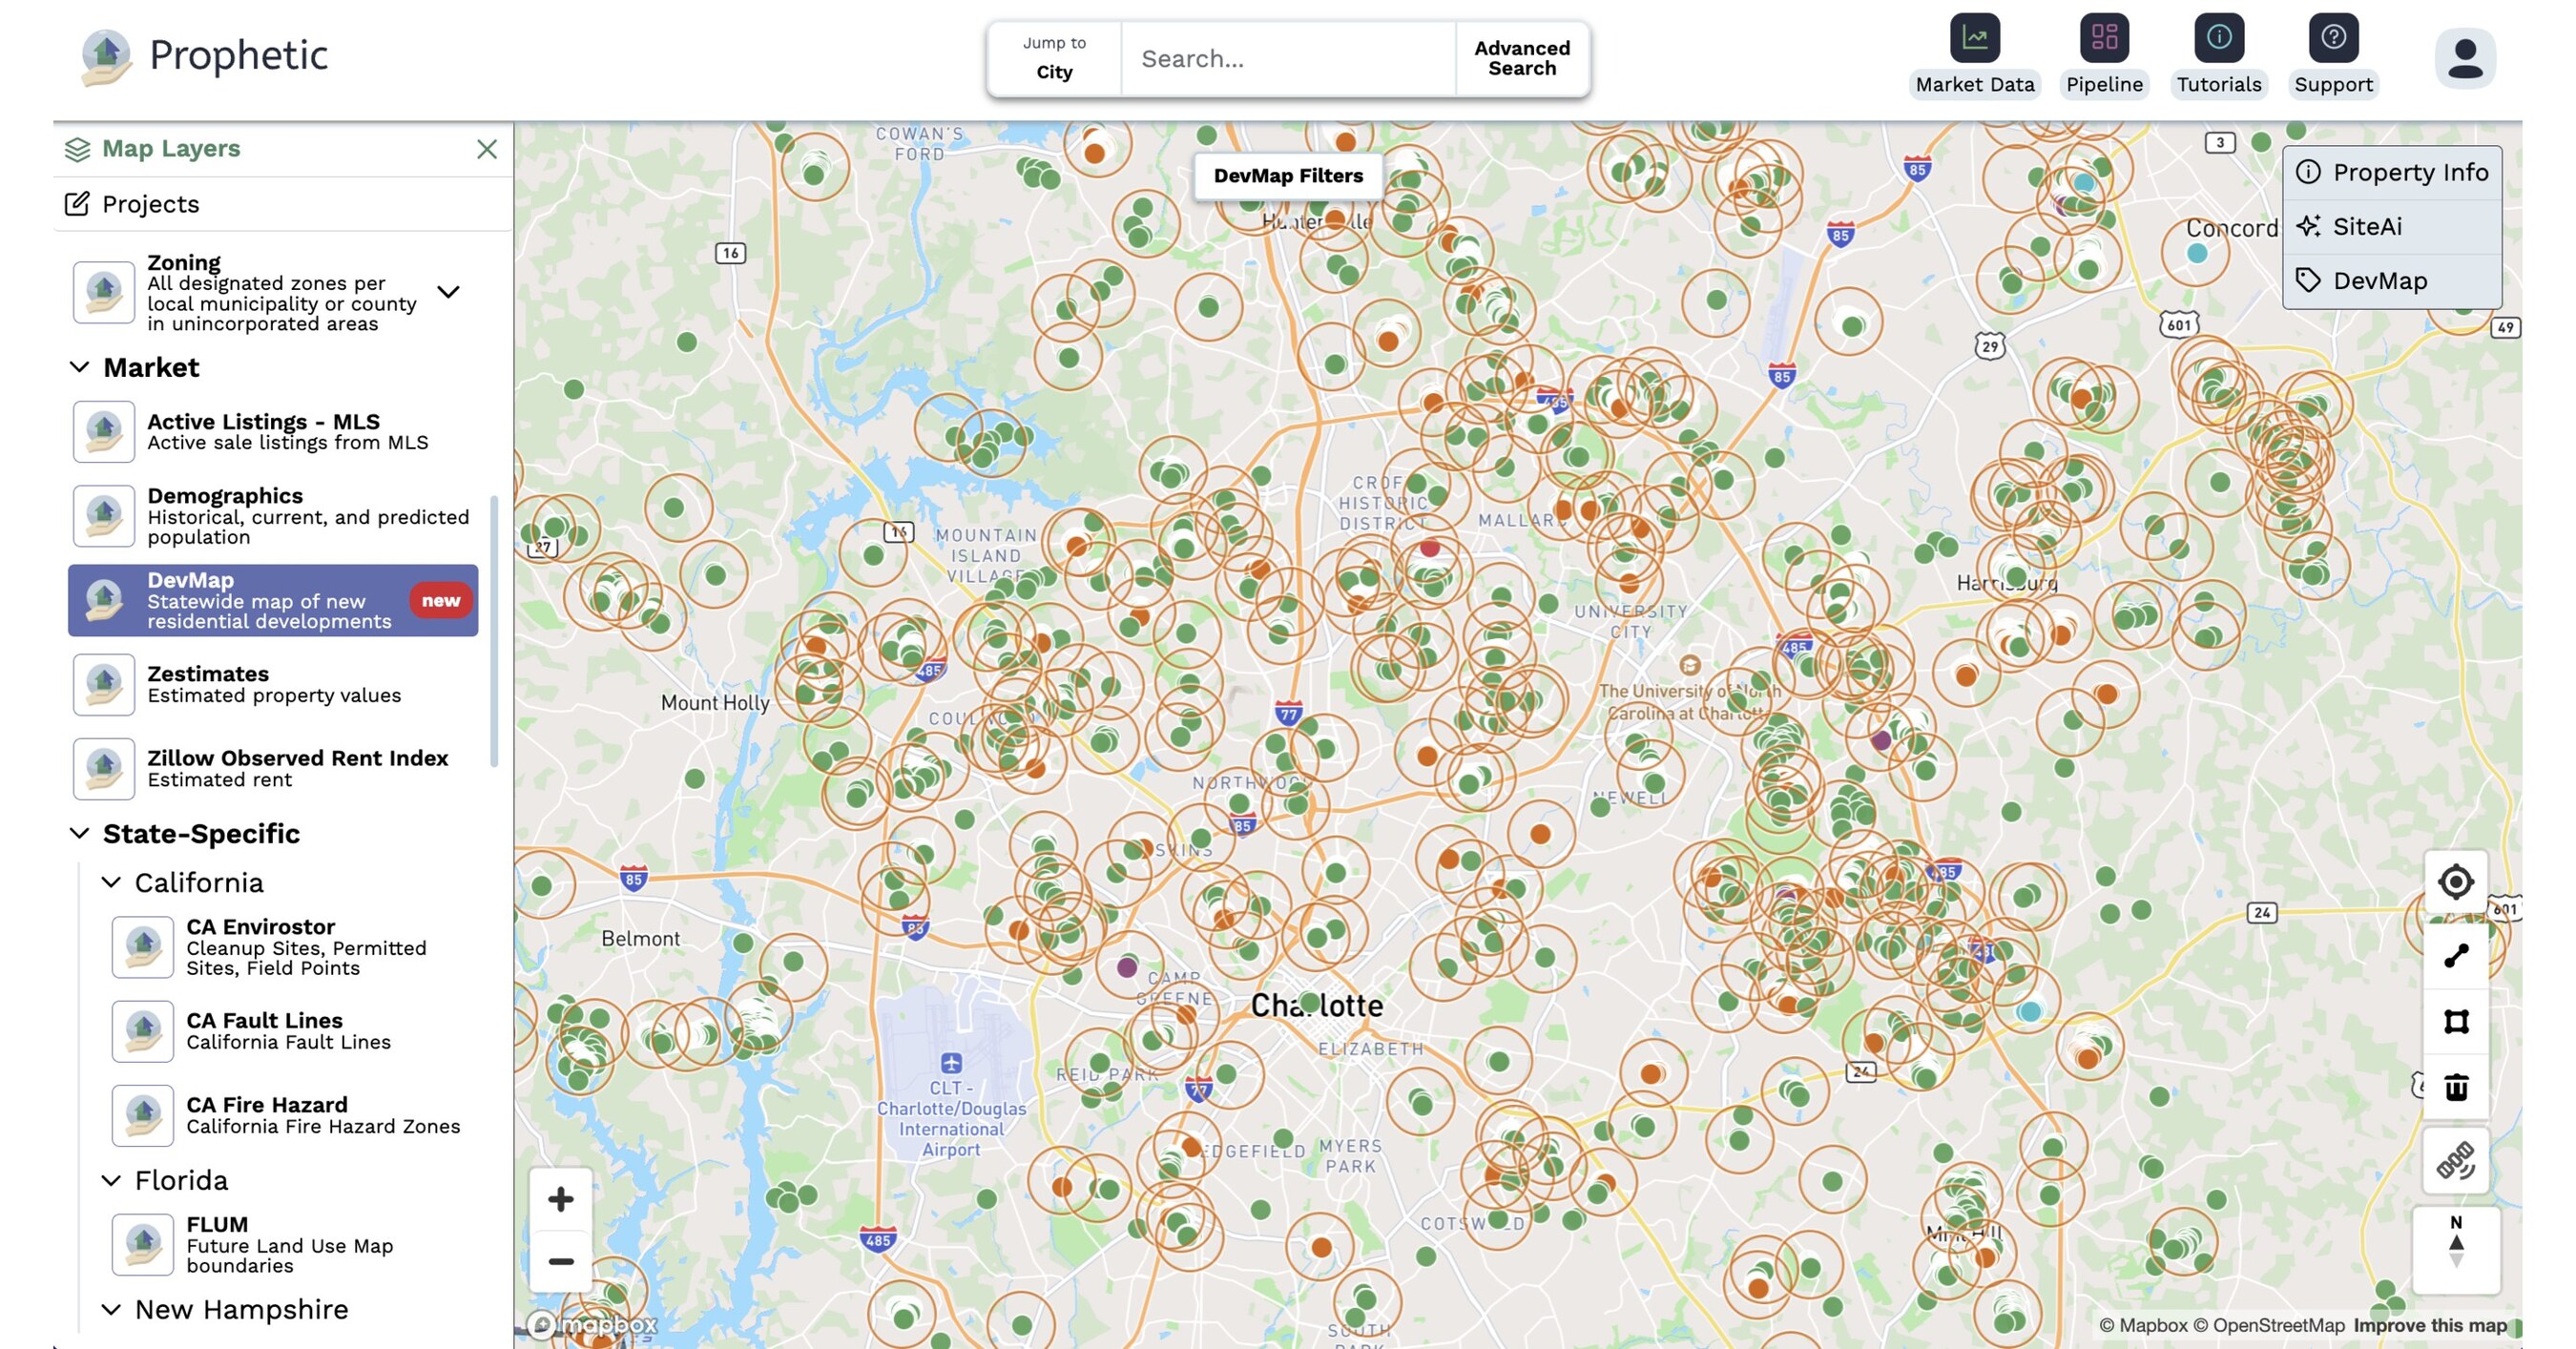Collapse the Florida group
Screen dimensions: 2576x1349
click(111, 1180)
